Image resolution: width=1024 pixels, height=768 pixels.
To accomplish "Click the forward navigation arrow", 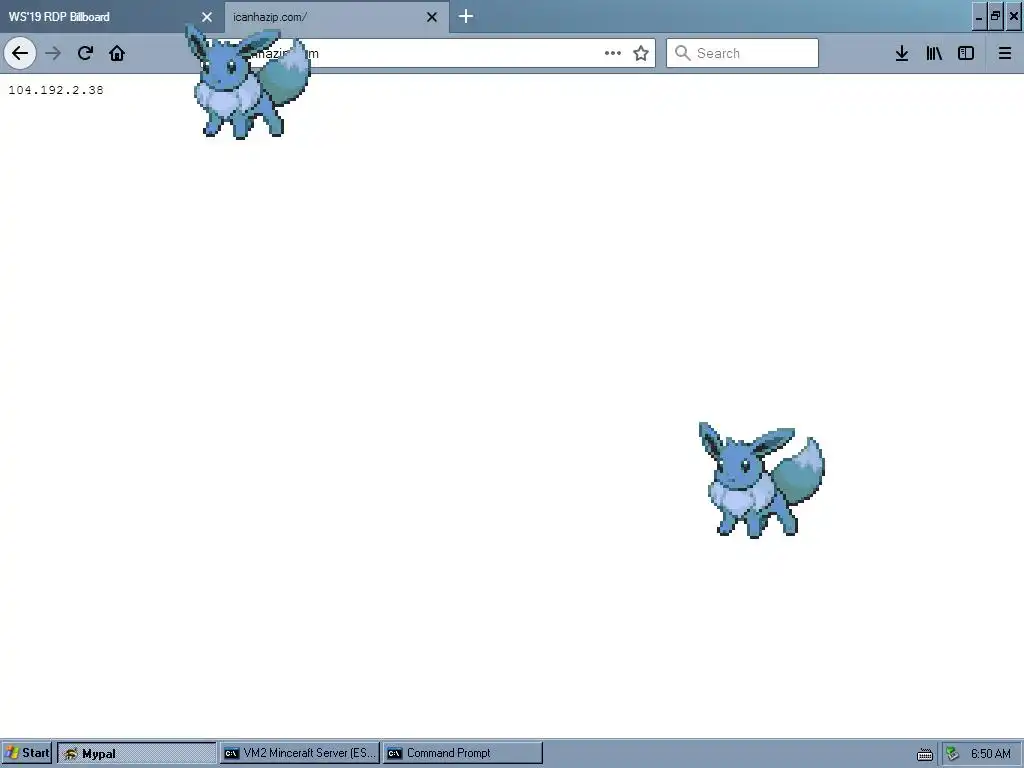I will coord(53,53).
